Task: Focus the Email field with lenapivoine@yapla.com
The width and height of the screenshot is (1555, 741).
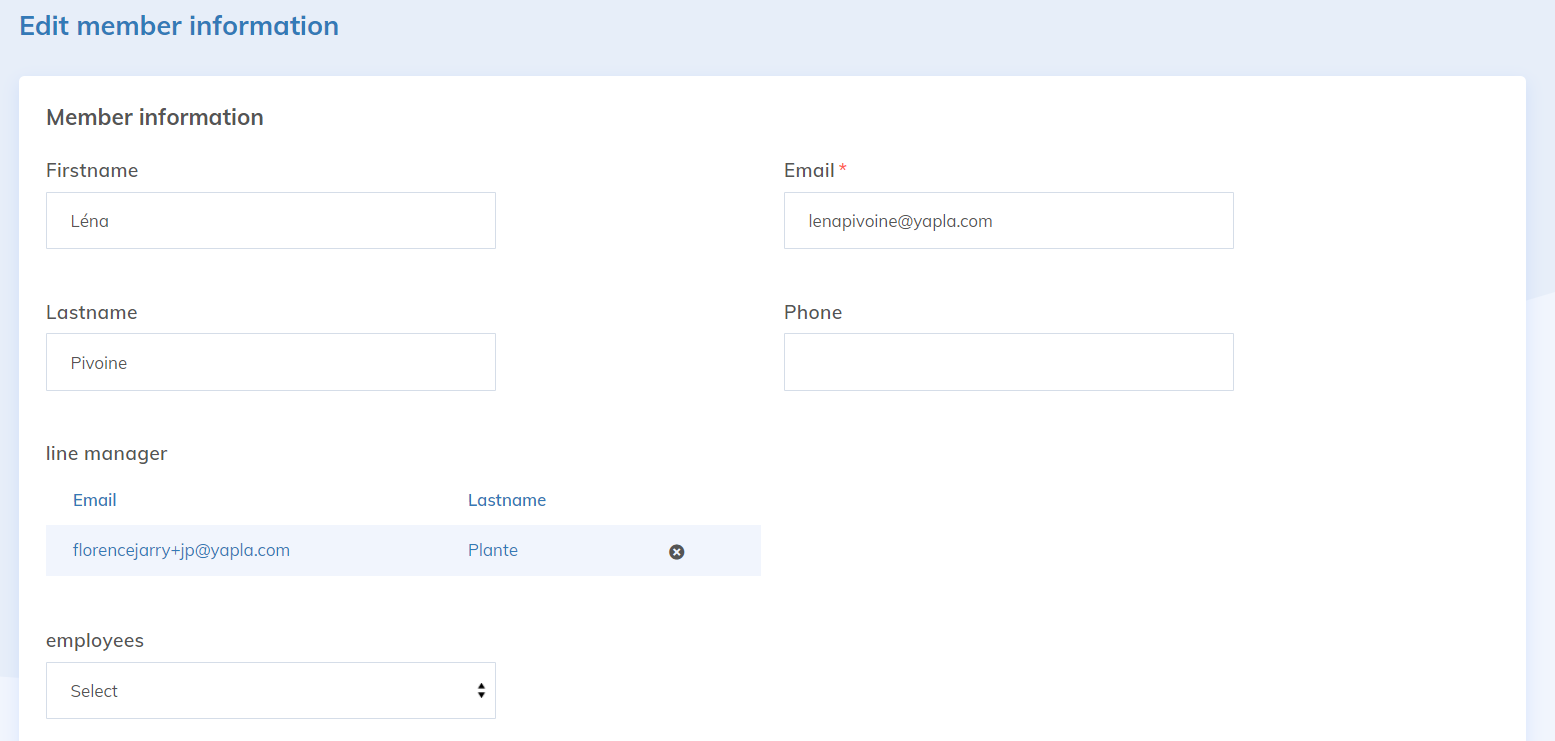Action: pos(1008,221)
